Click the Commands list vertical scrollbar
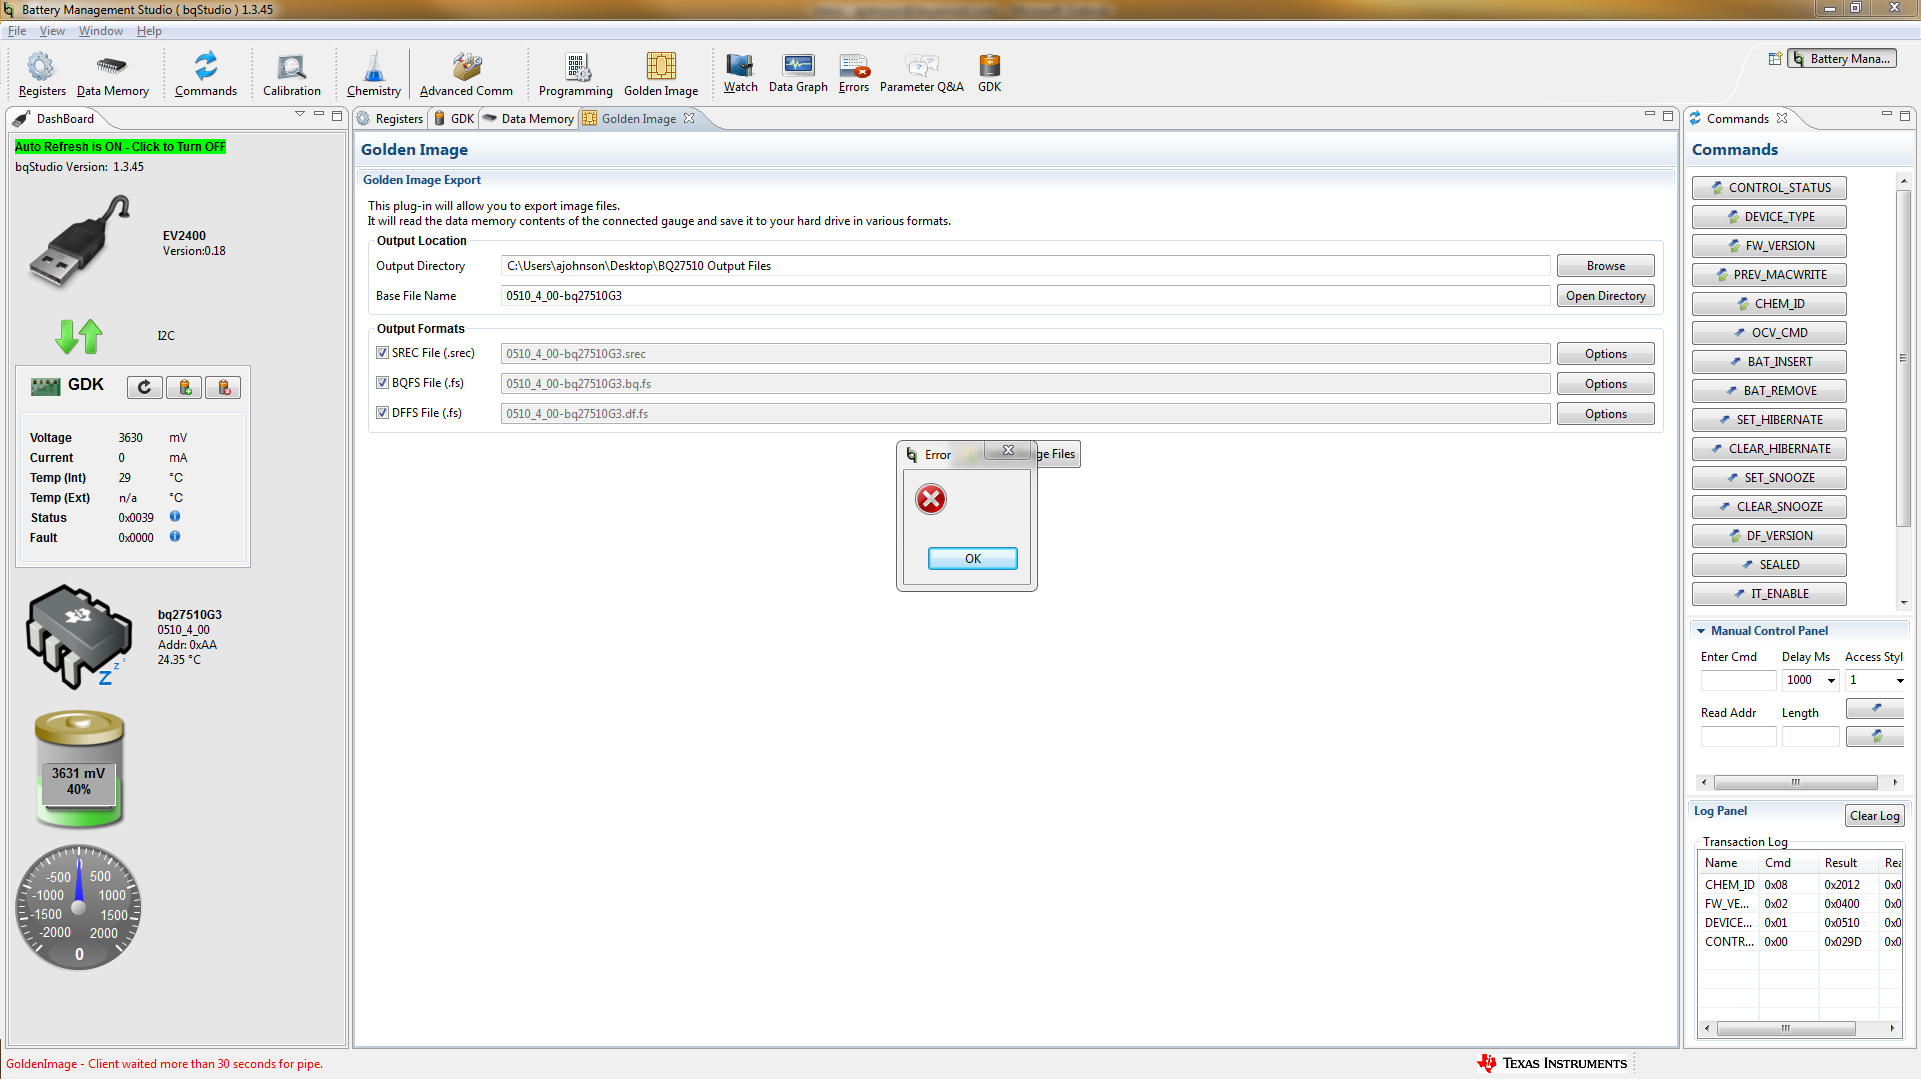Image resolution: width=1921 pixels, height=1080 pixels. (1903, 357)
